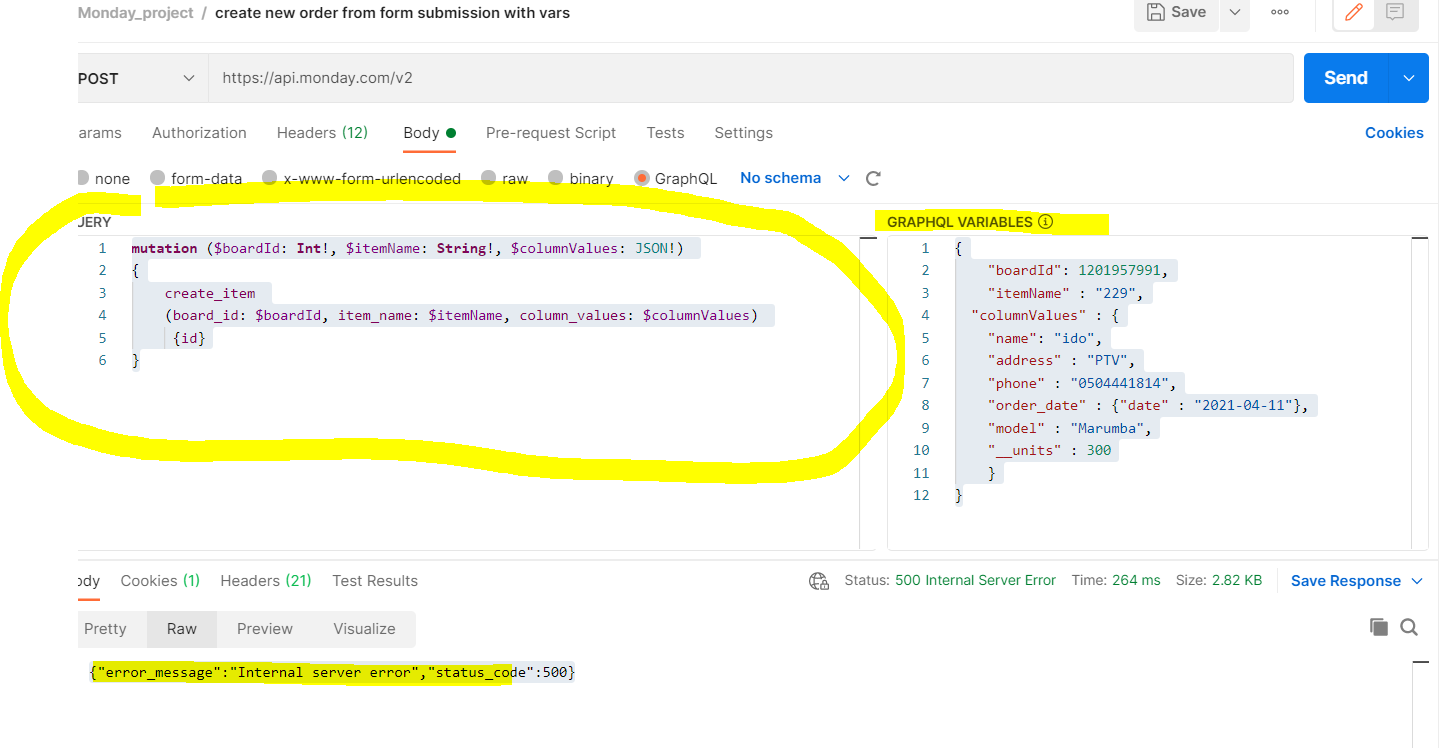The image size is (1449, 748).
Task: Click the GraphQL Variables info icon
Action: 1045,222
